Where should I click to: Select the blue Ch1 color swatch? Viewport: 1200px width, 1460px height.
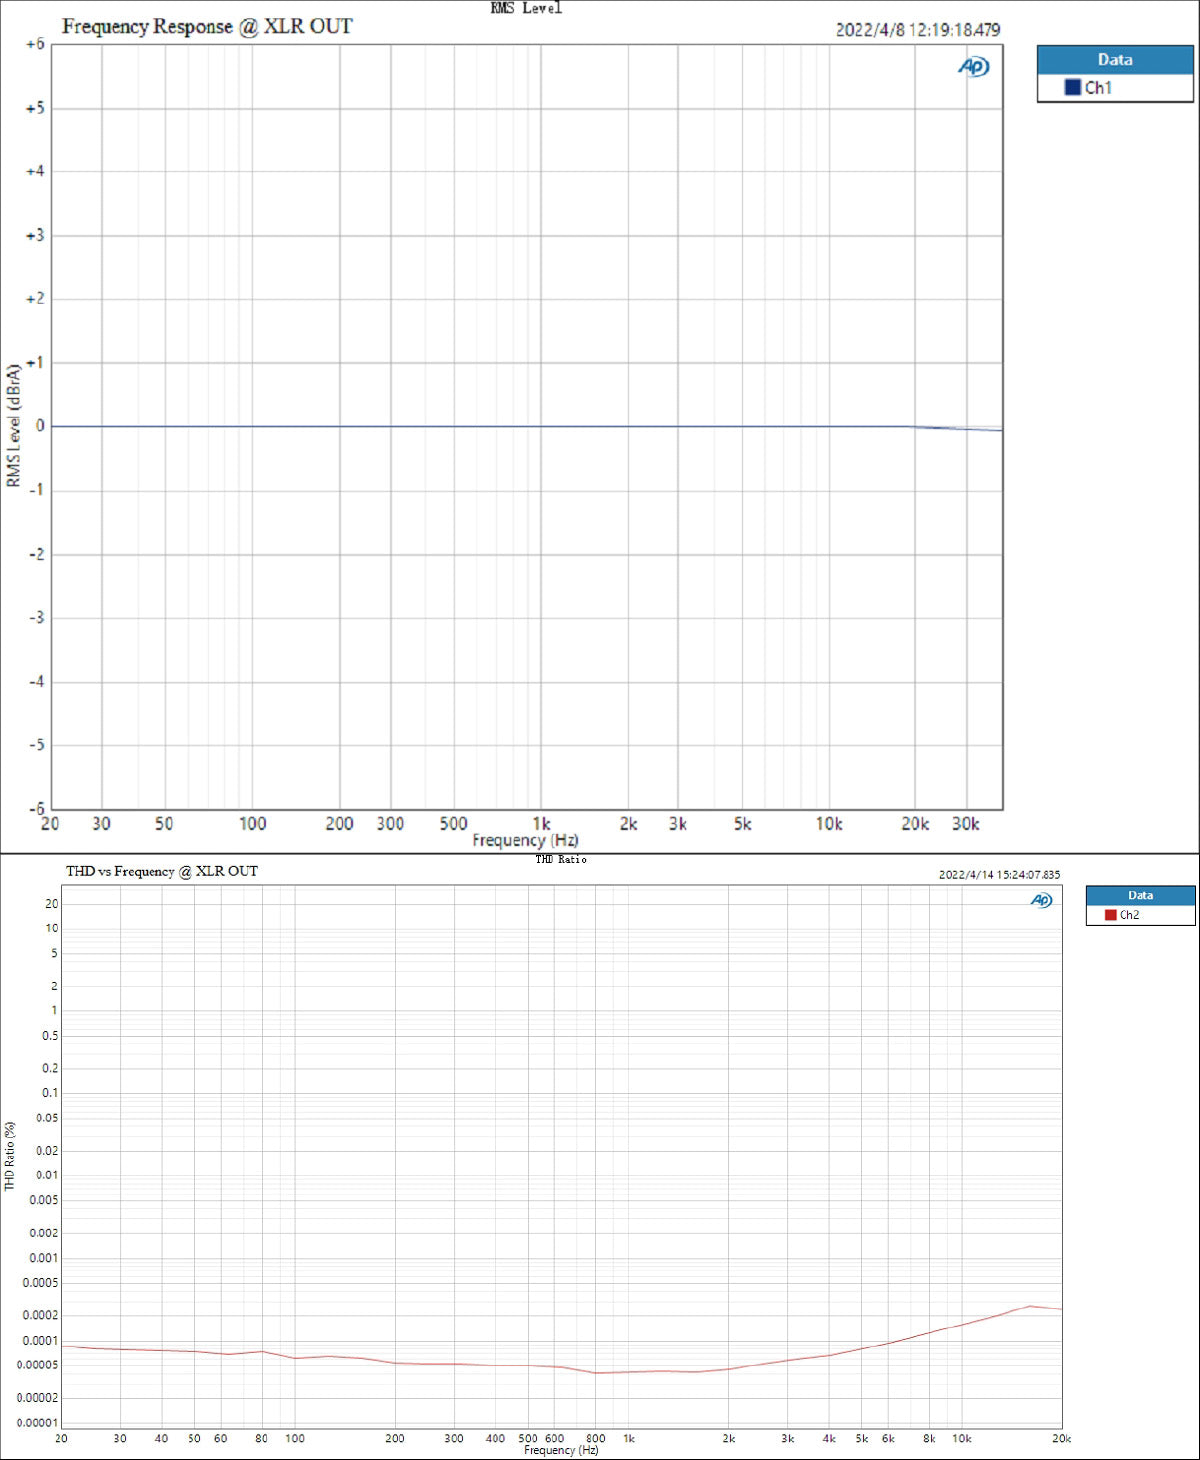pos(1072,88)
